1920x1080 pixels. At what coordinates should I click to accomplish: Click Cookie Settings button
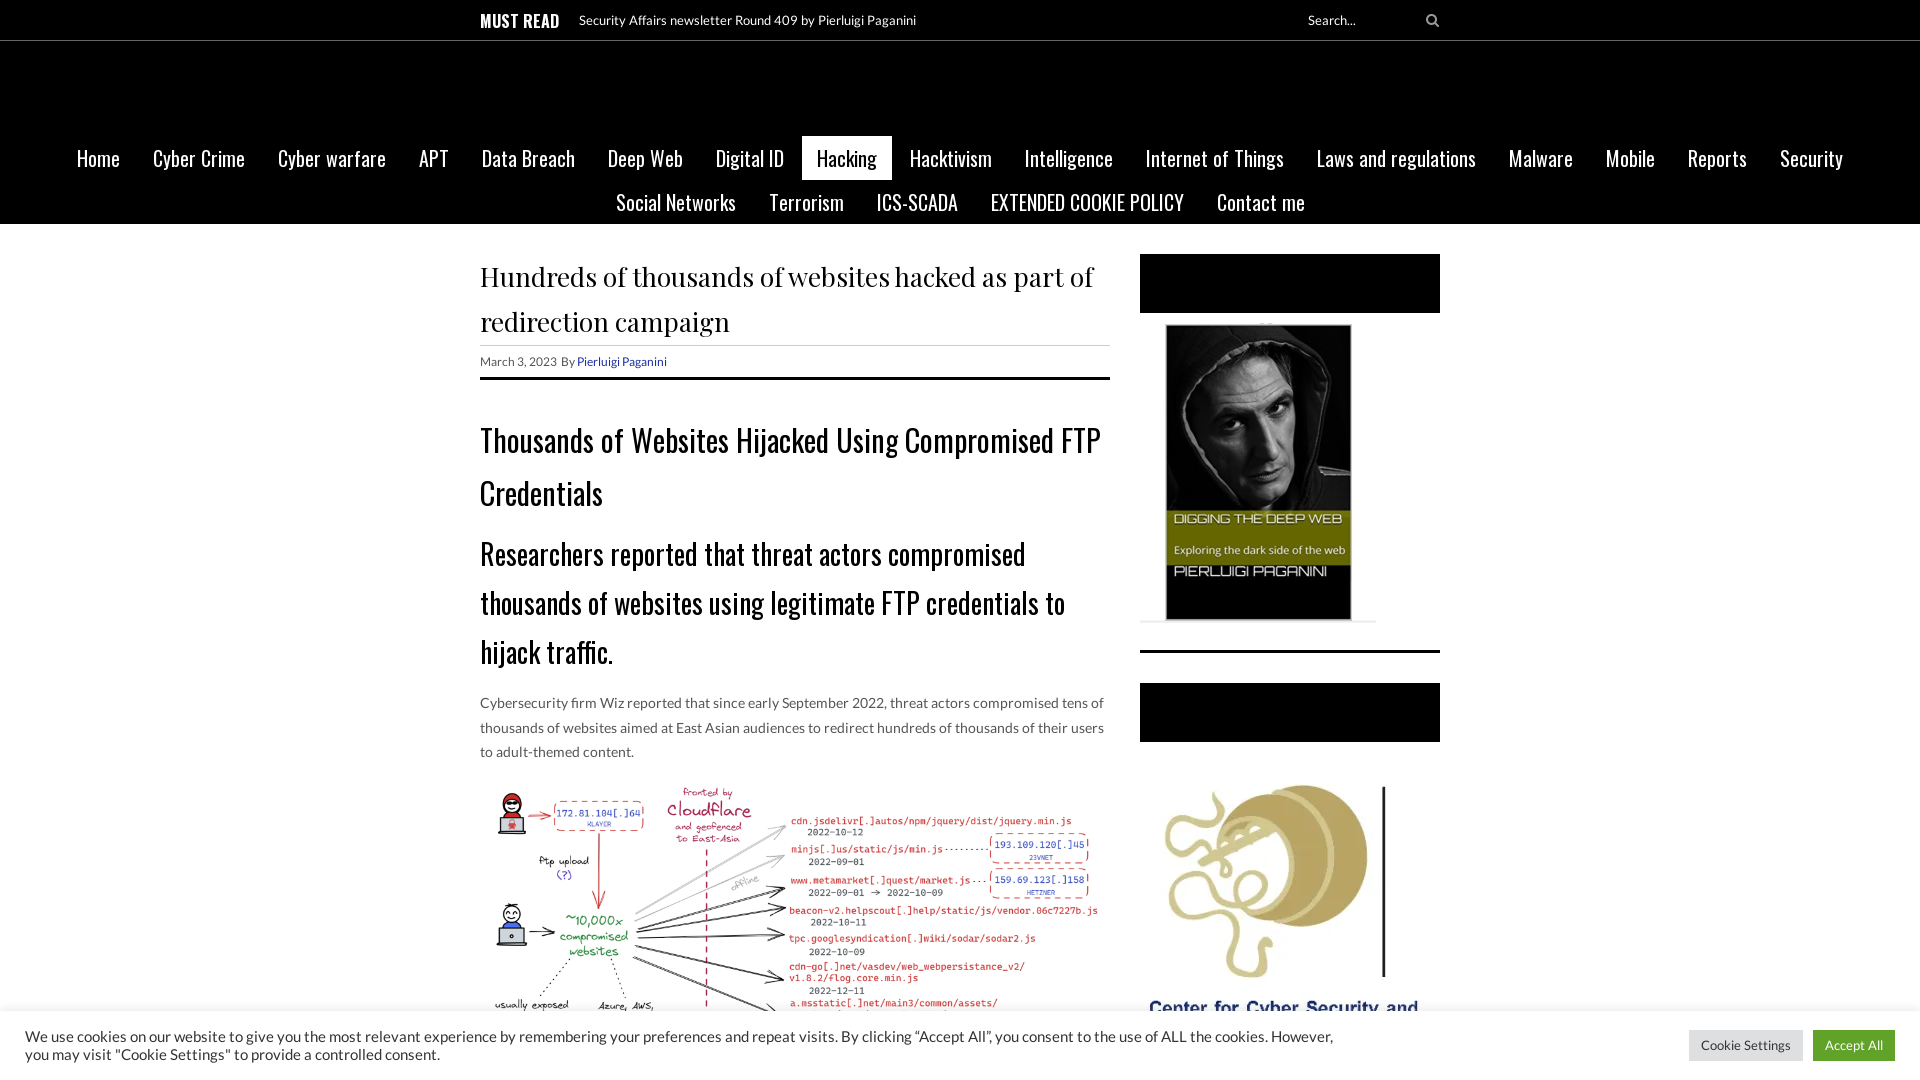(1745, 1044)
